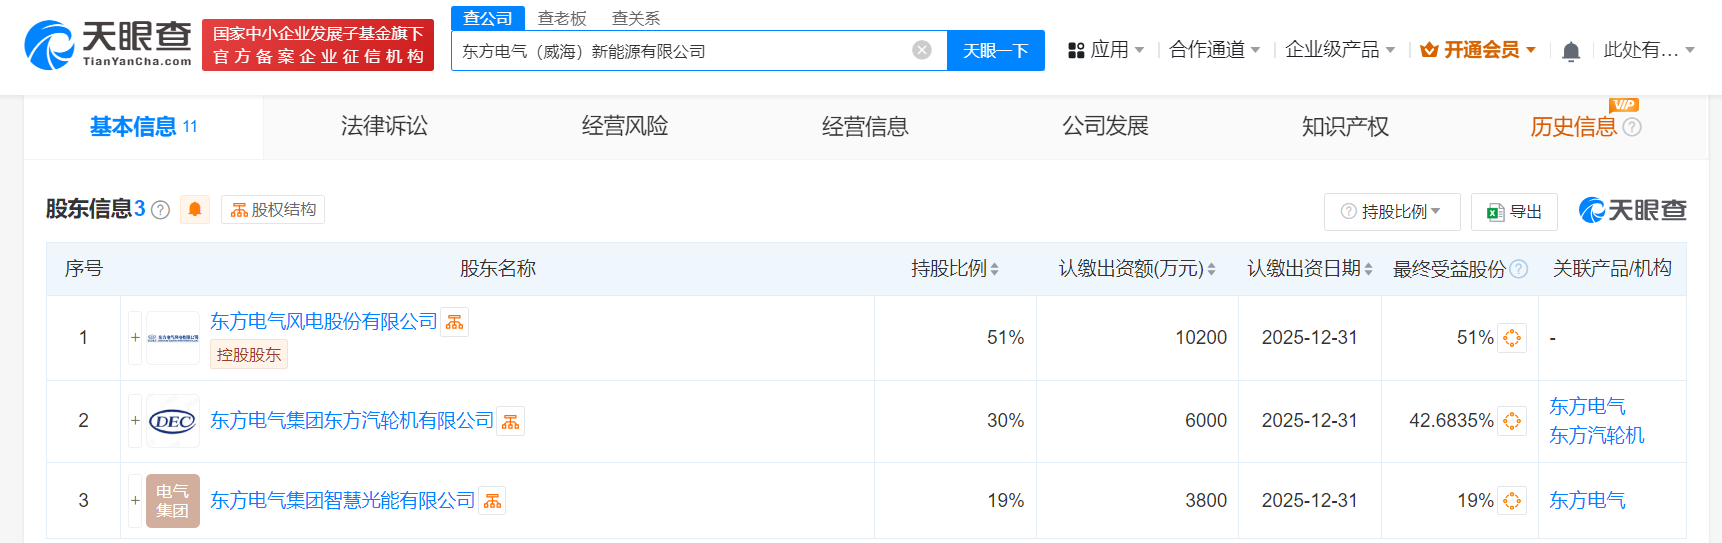The image size is (1722, 543).
Task: Click the Tianyancha logo
Action: 108,45
